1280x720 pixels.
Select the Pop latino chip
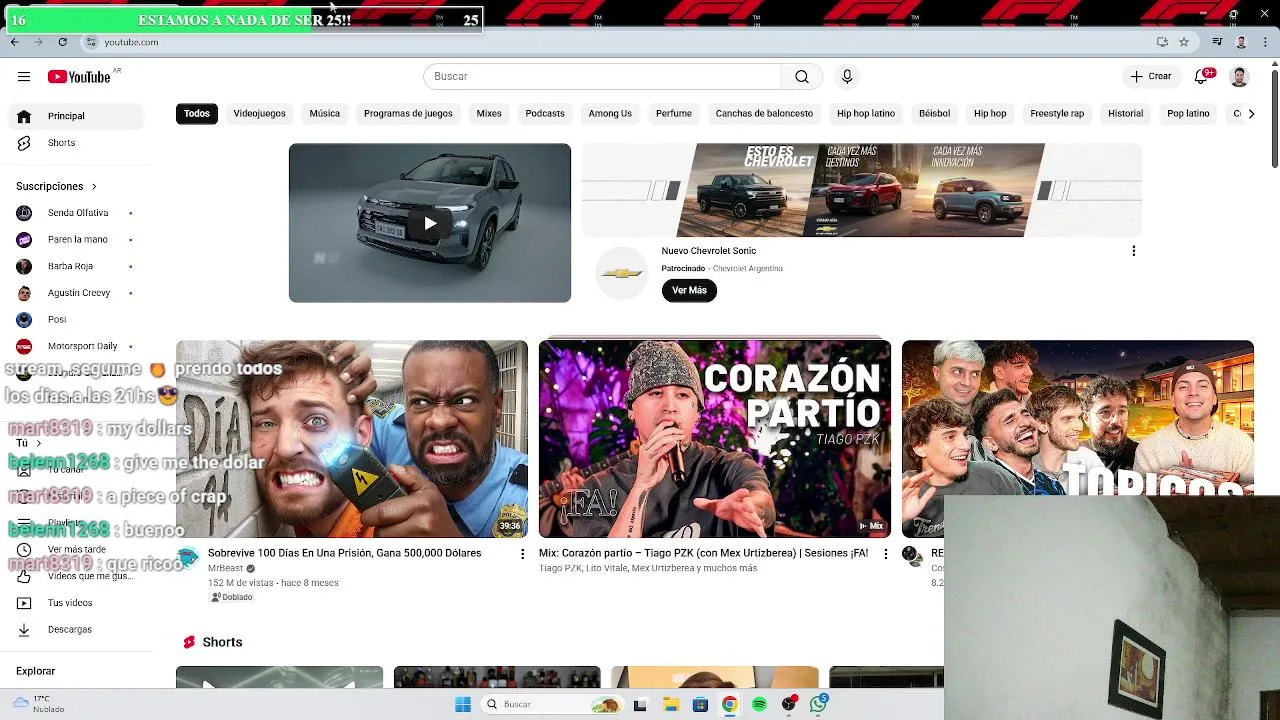click(x=1188, y=114)
